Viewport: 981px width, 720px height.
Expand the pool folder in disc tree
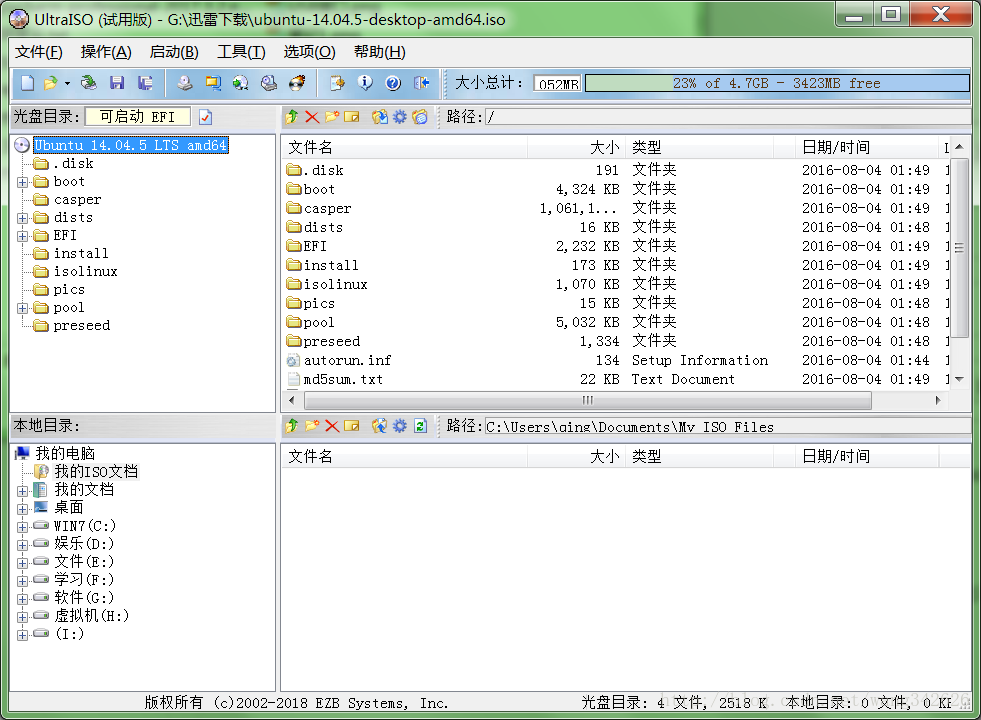23,308
